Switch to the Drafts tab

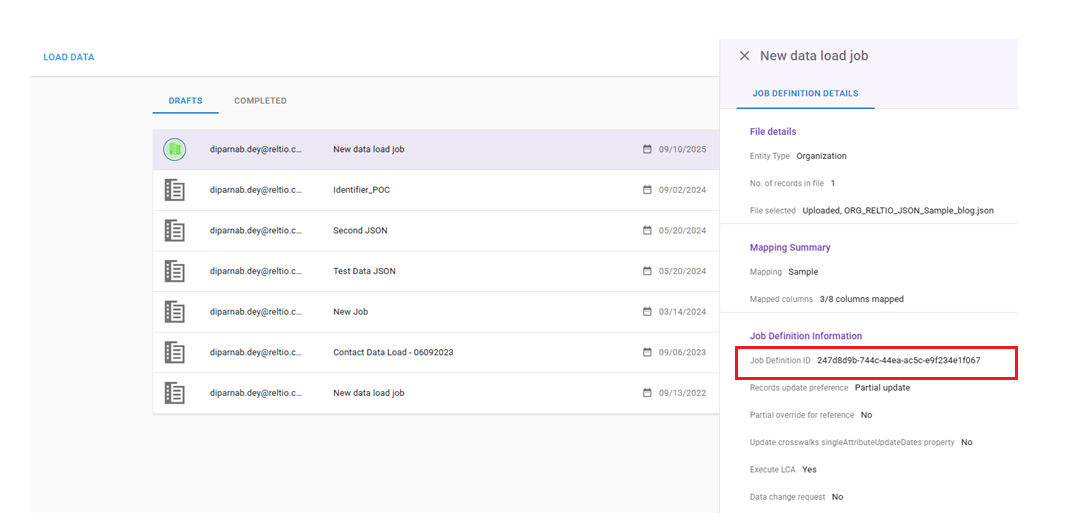(186, 101)
